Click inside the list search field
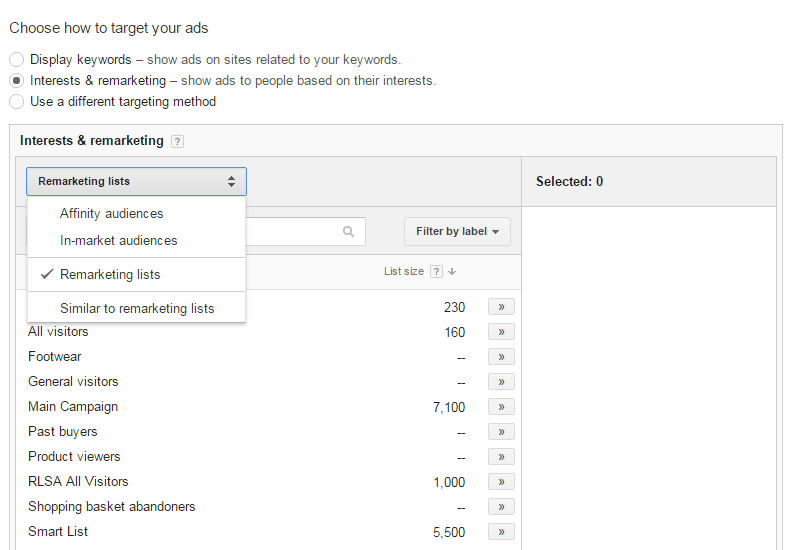Screen dimensions: 789x550 [295, 232]
